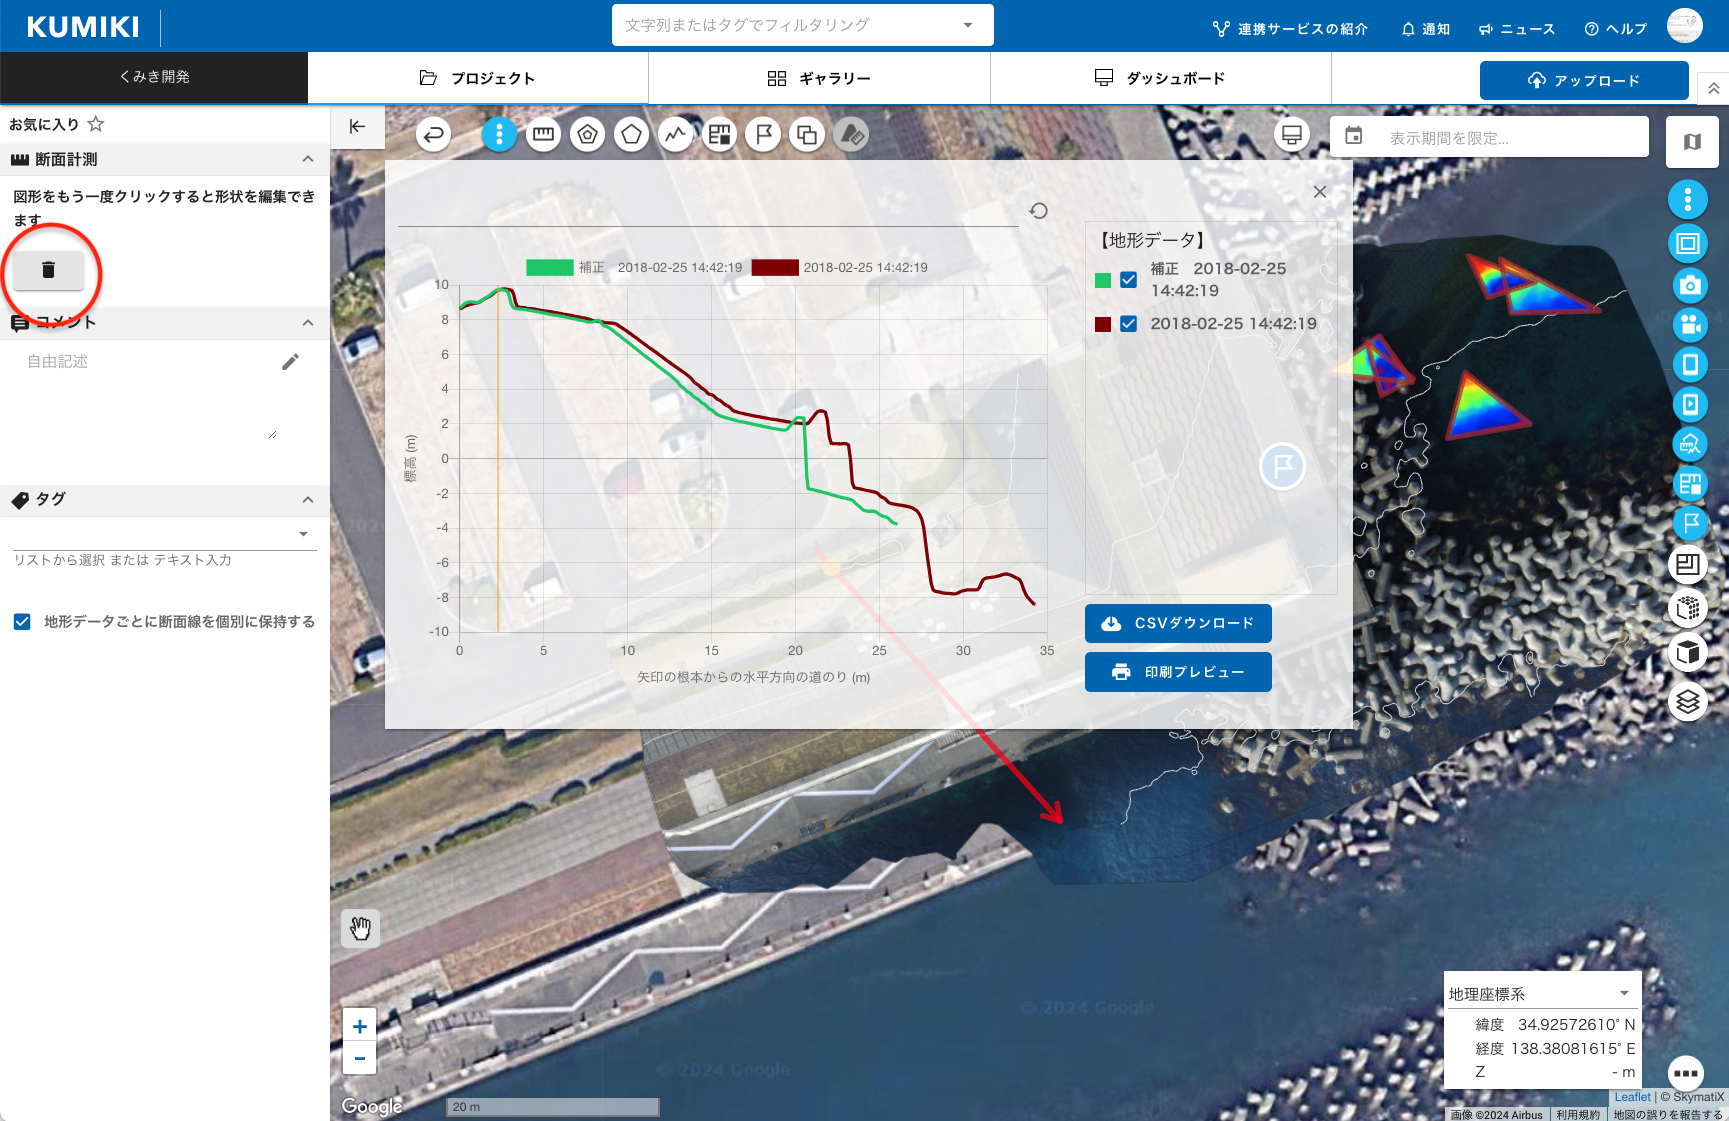Open the ギャラリー tab
1729x1121 pixels.
click(819, 78)
